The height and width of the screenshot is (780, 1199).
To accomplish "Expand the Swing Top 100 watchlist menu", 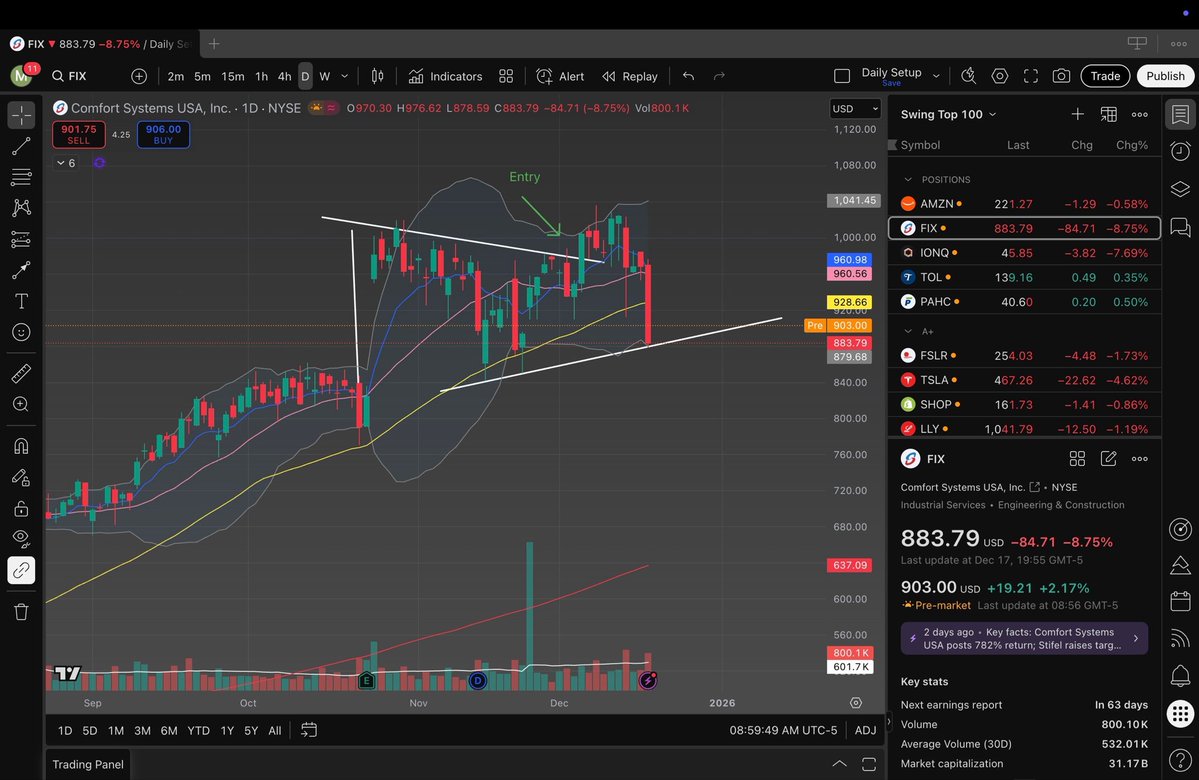I will (949, 114).
